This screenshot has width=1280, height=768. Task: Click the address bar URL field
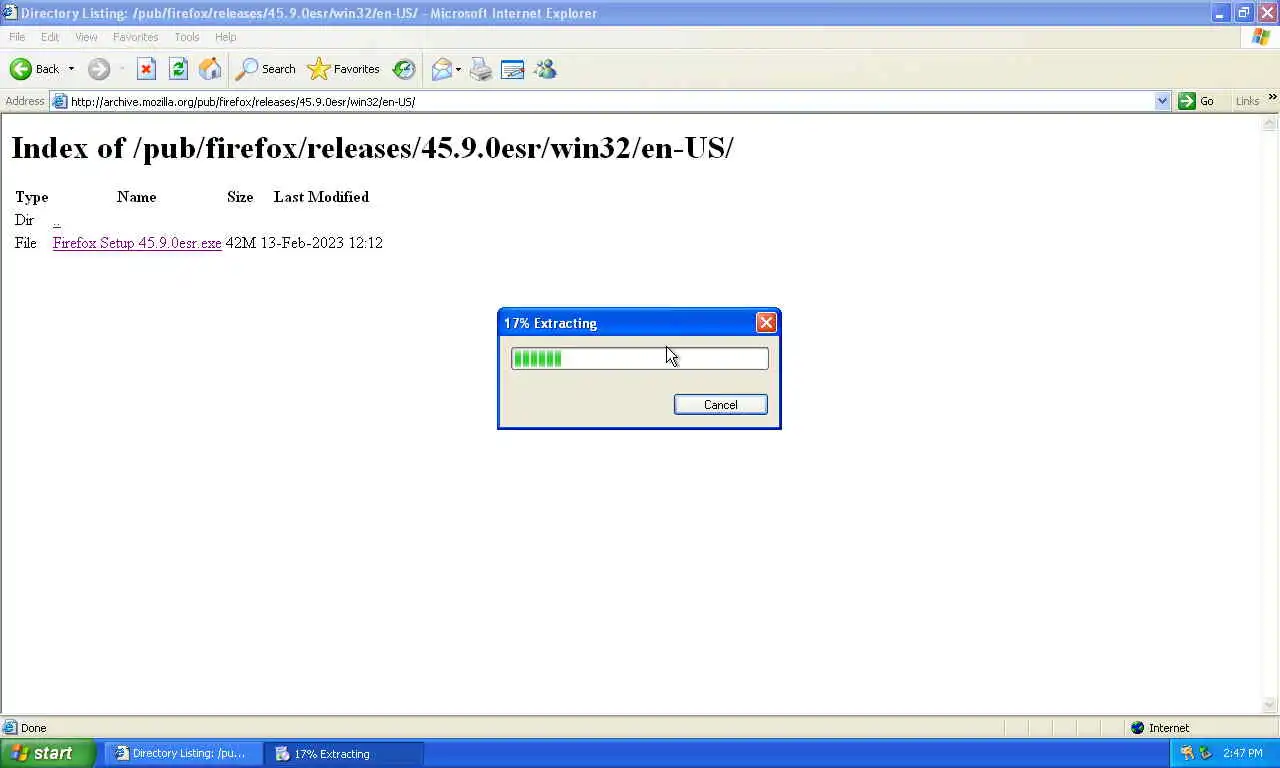[x=610, y=101]
